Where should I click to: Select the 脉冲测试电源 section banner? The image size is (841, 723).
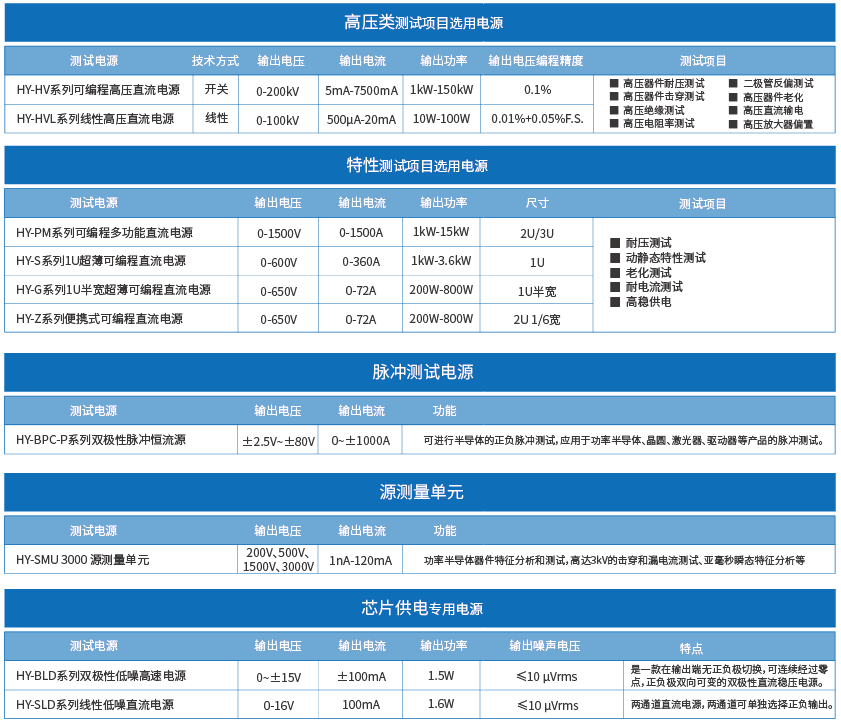tap(420, 372)
